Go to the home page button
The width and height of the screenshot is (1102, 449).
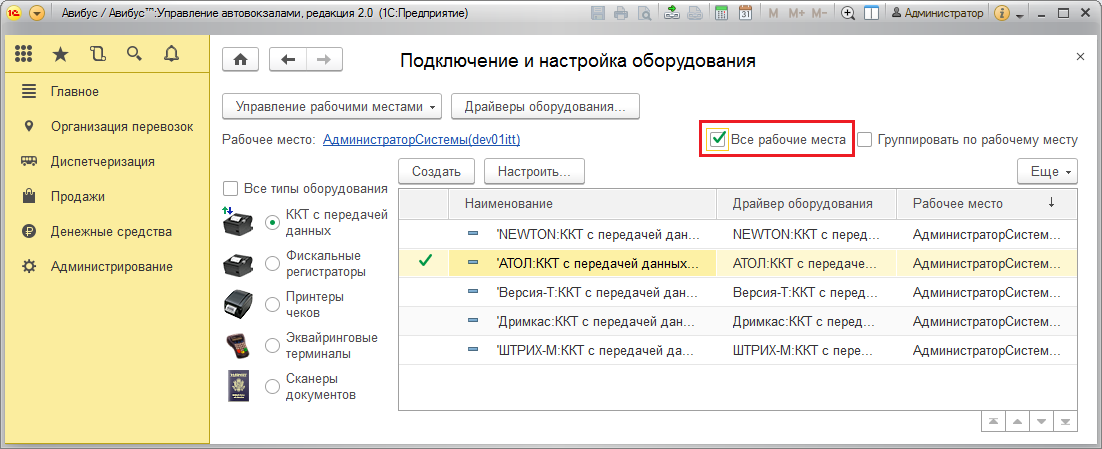point(240,60)
